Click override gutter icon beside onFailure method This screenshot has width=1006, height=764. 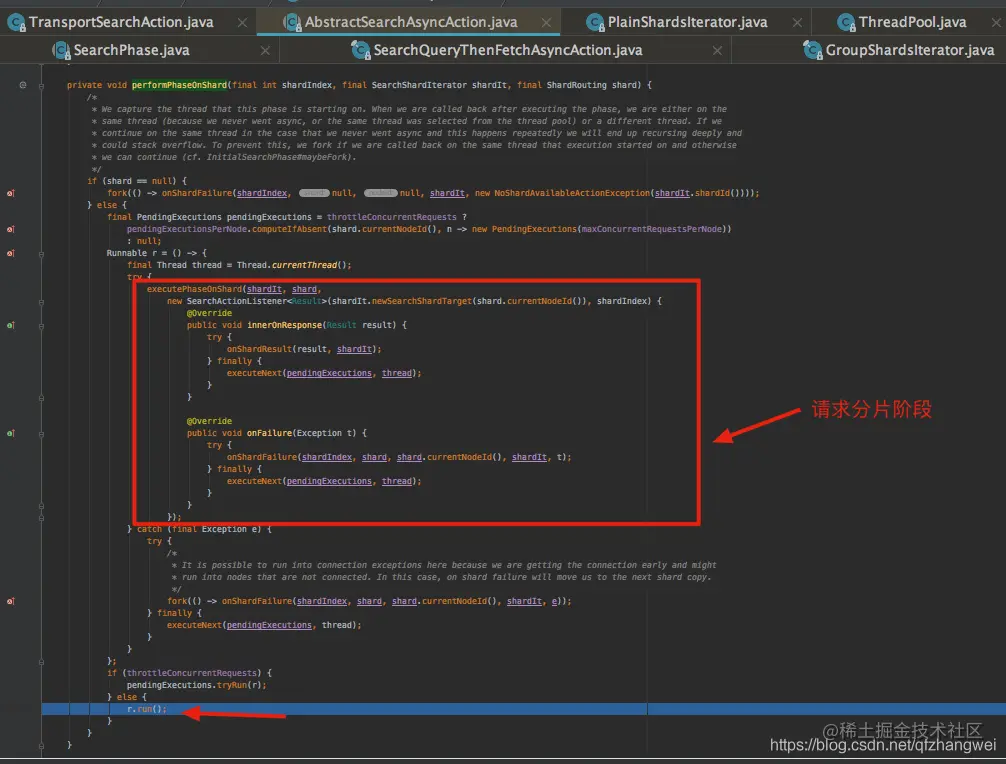point(11,434)
